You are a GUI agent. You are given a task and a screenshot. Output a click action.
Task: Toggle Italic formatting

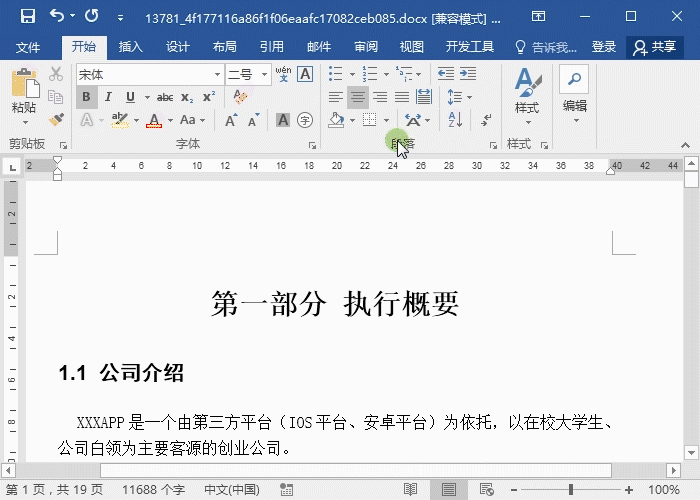click(x=109, y=97)
